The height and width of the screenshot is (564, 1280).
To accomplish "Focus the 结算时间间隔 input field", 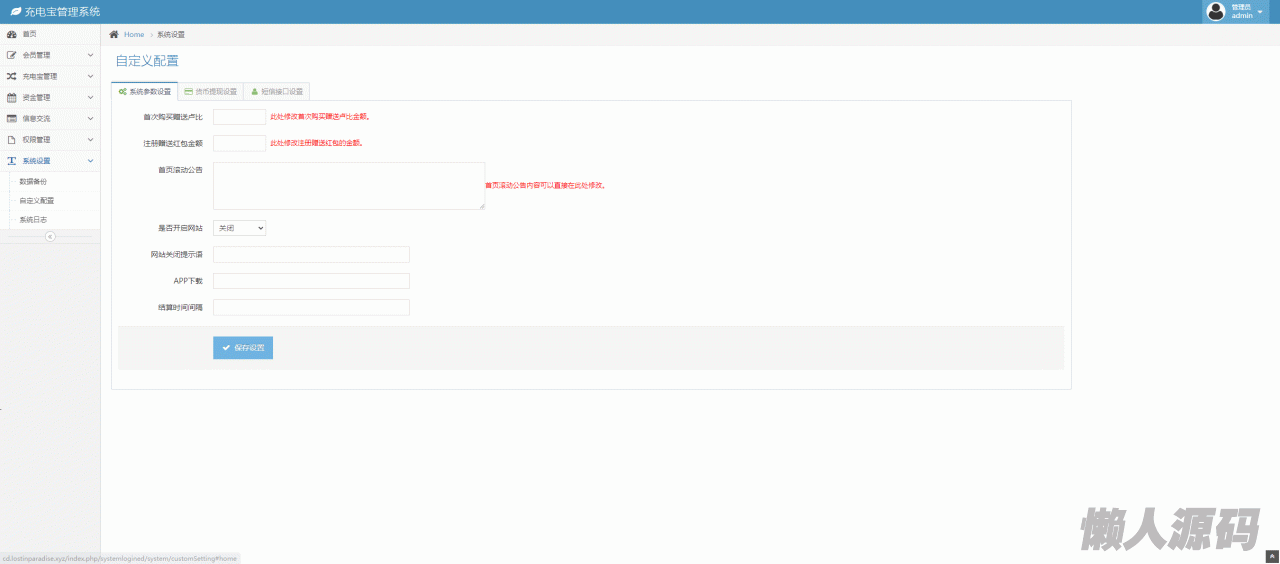I will [312, 307].
